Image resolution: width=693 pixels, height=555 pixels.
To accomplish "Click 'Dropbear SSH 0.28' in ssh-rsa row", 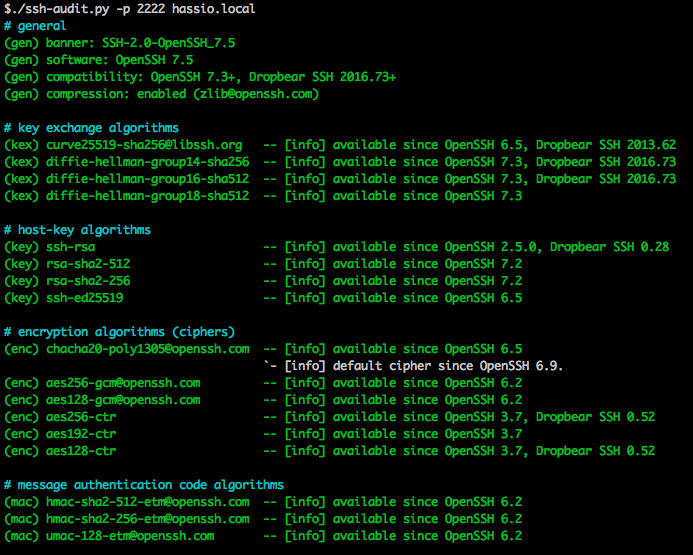I will pos(609,247).
